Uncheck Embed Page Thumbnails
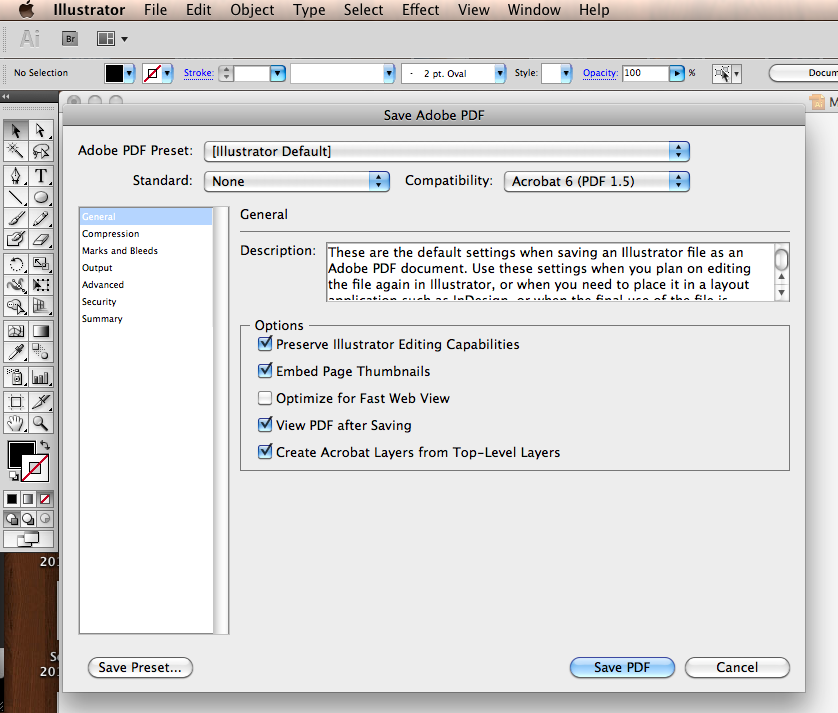 (x=265, y=370)
